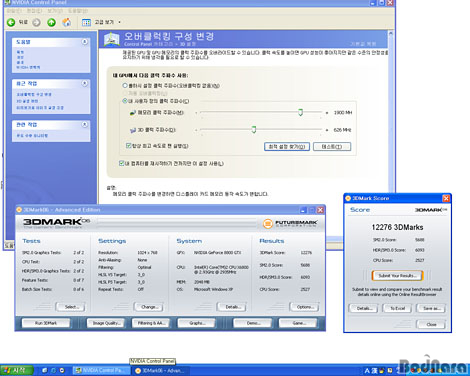Click Details... under System in 3DMark06
This screenshot has height=376, width=470.
point(232,307)
